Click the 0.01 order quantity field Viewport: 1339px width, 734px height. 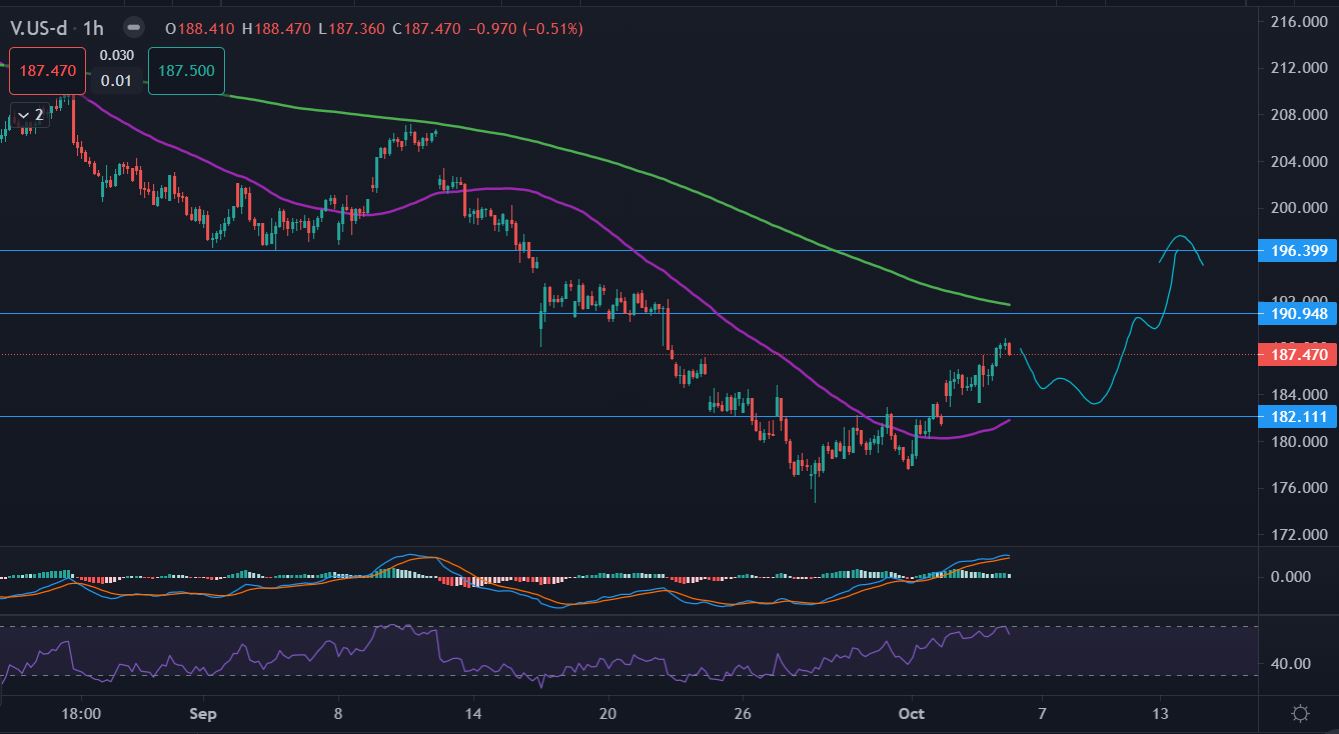pyautogui.click(x=116, y=80)
